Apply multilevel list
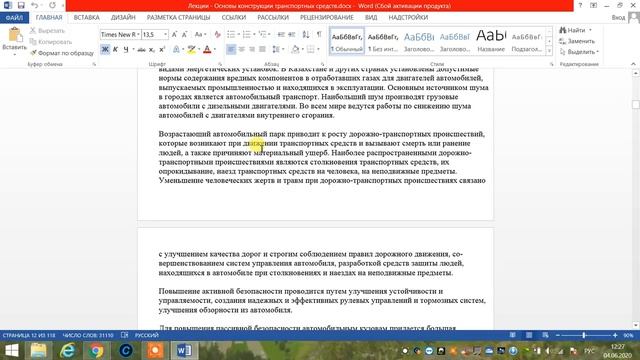Image resolution: width=640 pixels, height=360 pixels. pos(262,35)
